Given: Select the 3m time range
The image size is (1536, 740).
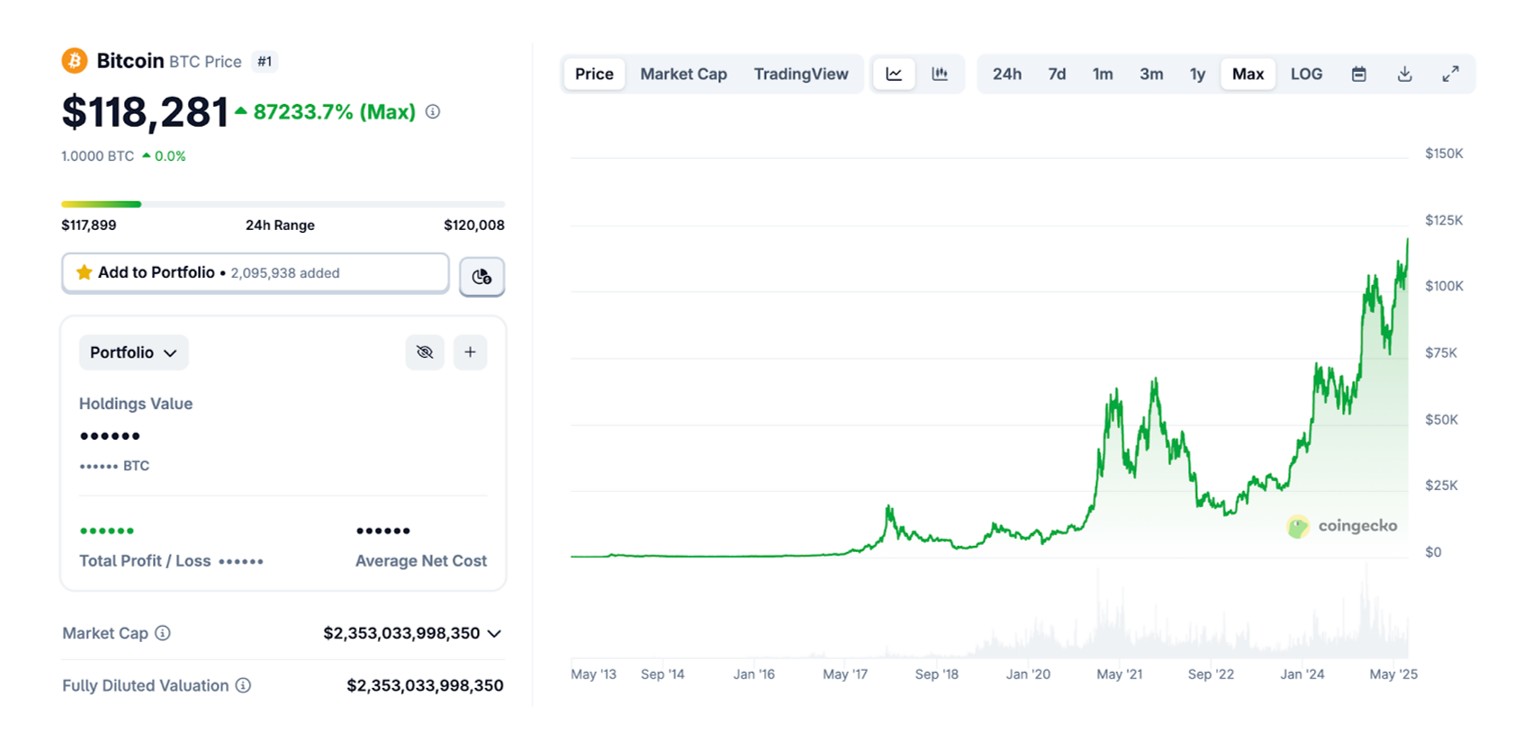Looking at the screenshot, I should (1152, 74).
